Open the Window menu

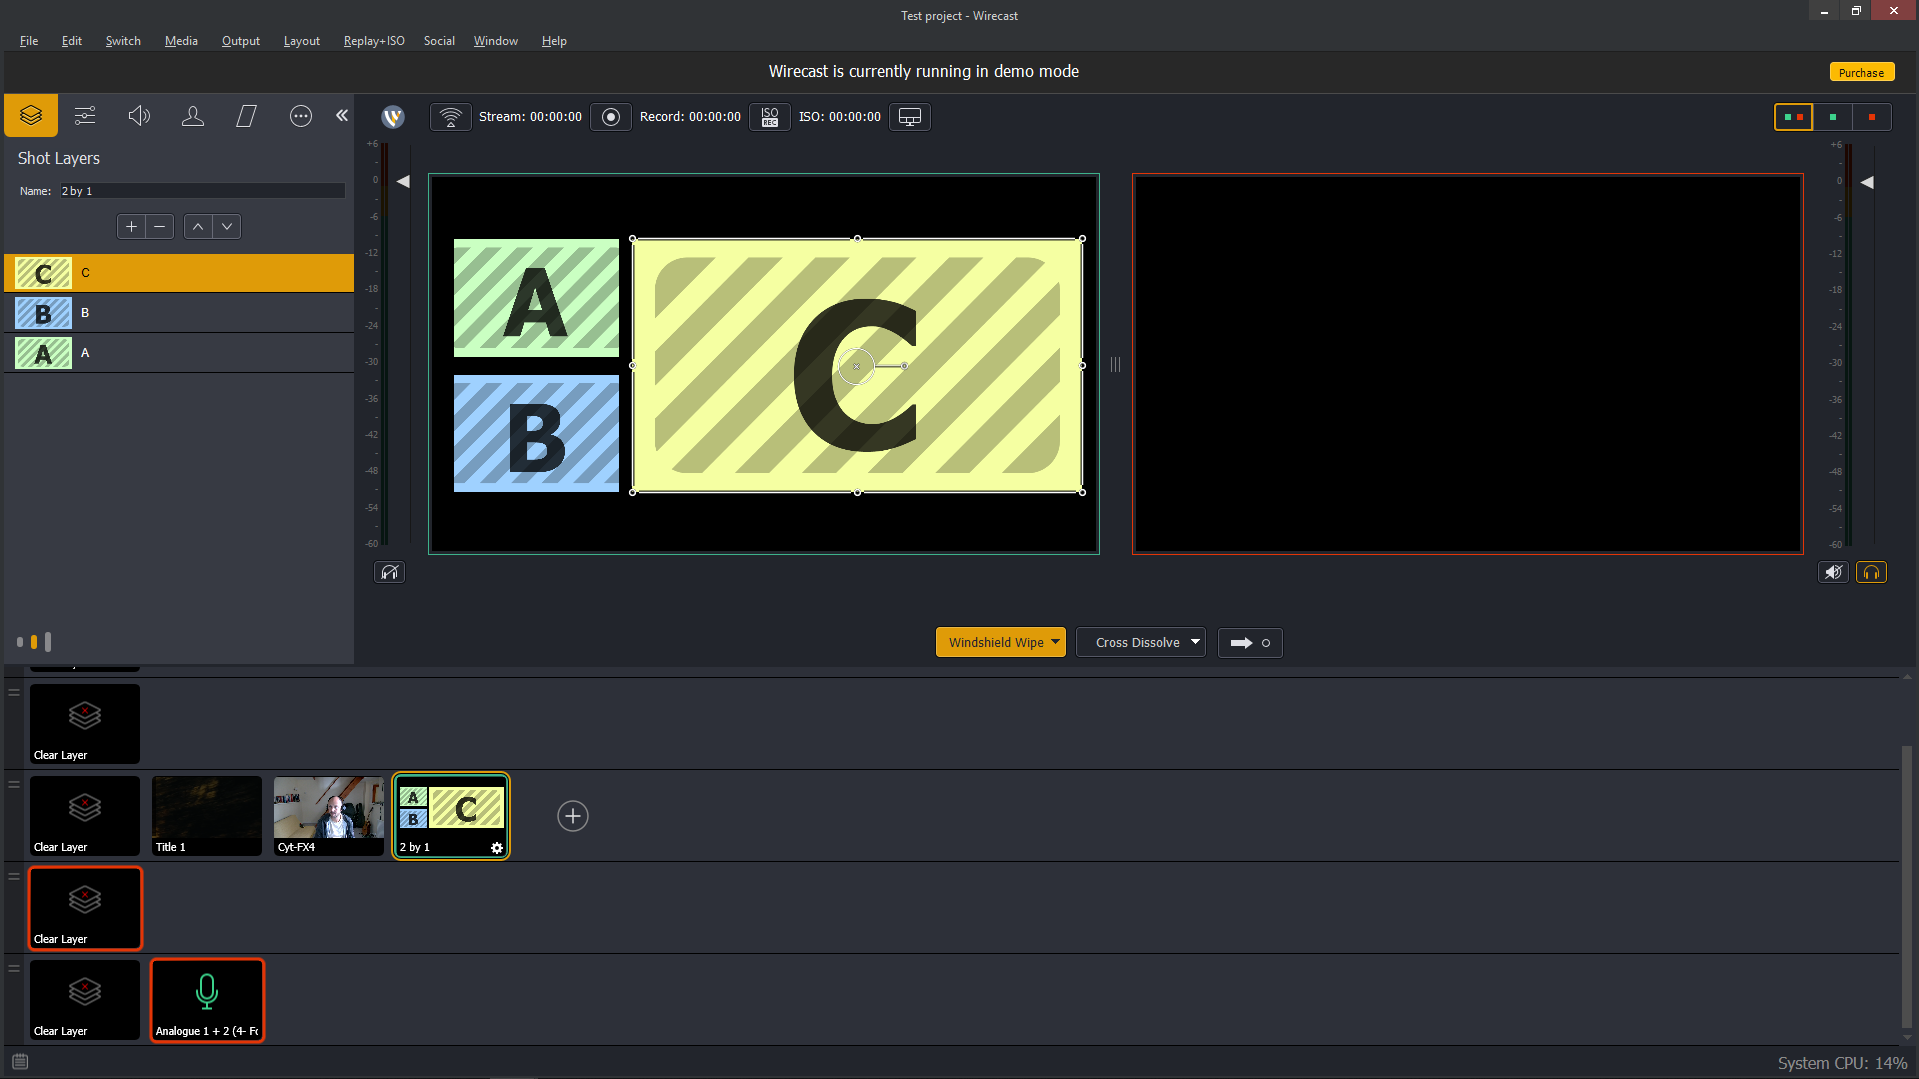[496, 41]
